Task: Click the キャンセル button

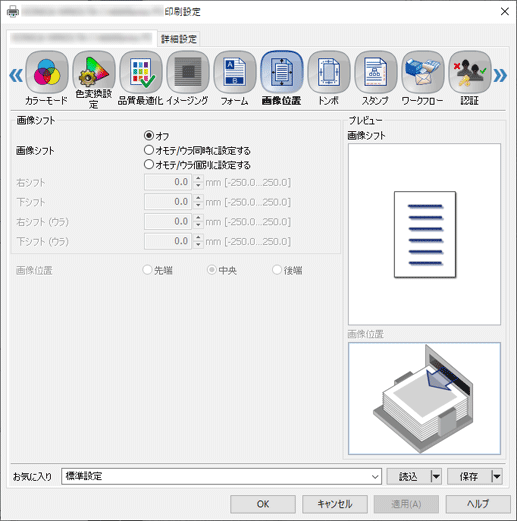Action: pos(335,504)
